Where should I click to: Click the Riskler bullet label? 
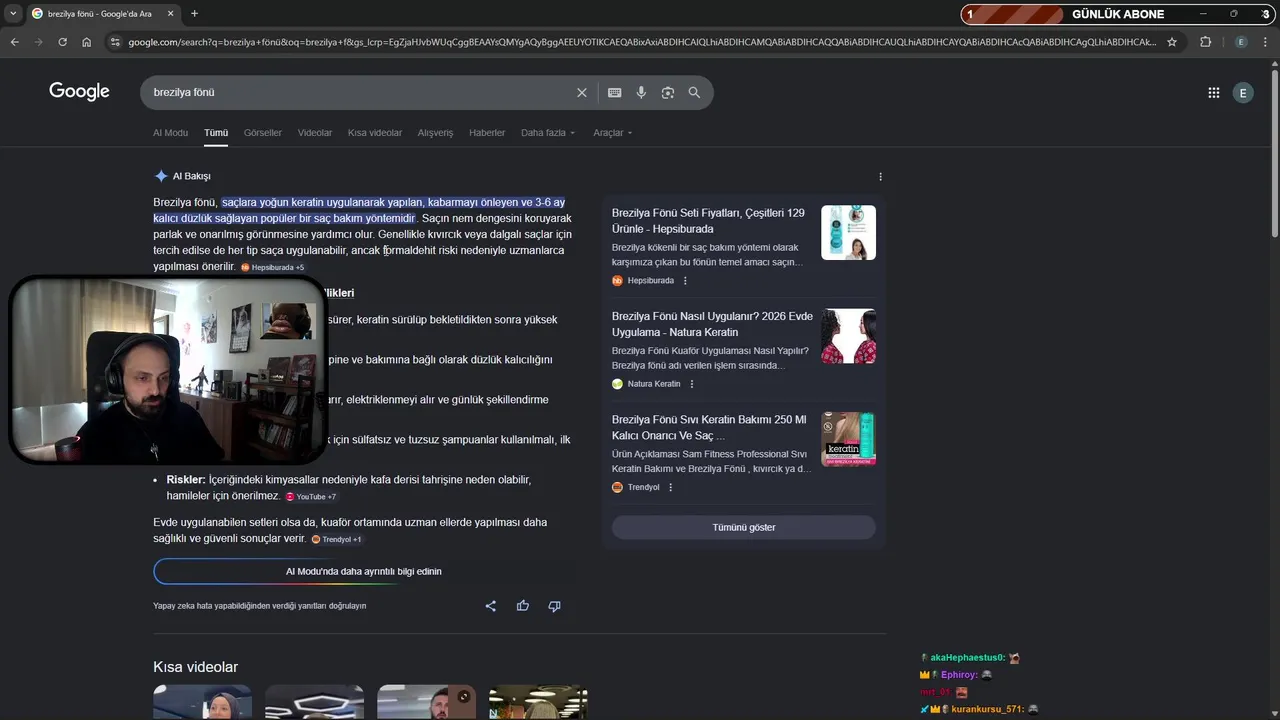click(186, 480)
